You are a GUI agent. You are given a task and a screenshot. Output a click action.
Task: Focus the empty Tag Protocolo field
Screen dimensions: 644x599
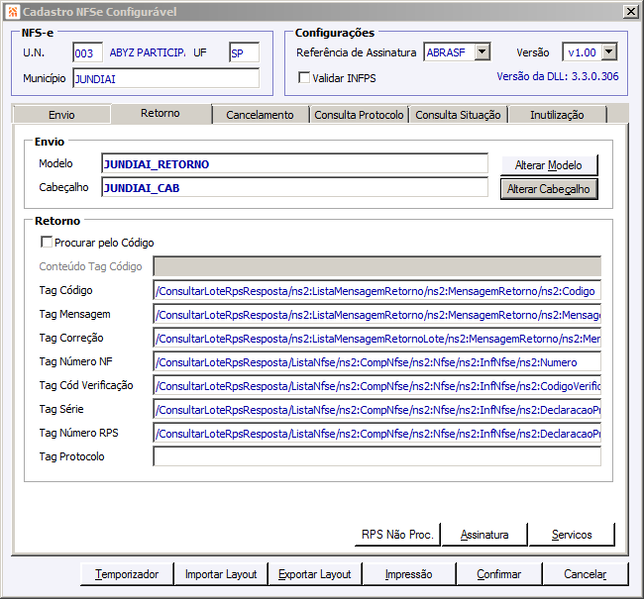pyautogui.click(x=377, y=456)
